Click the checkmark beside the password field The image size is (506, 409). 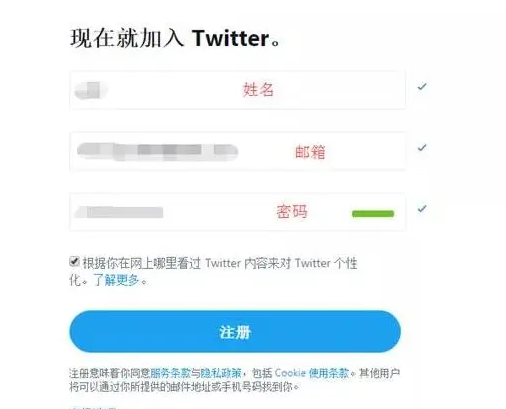coord(422,209)
